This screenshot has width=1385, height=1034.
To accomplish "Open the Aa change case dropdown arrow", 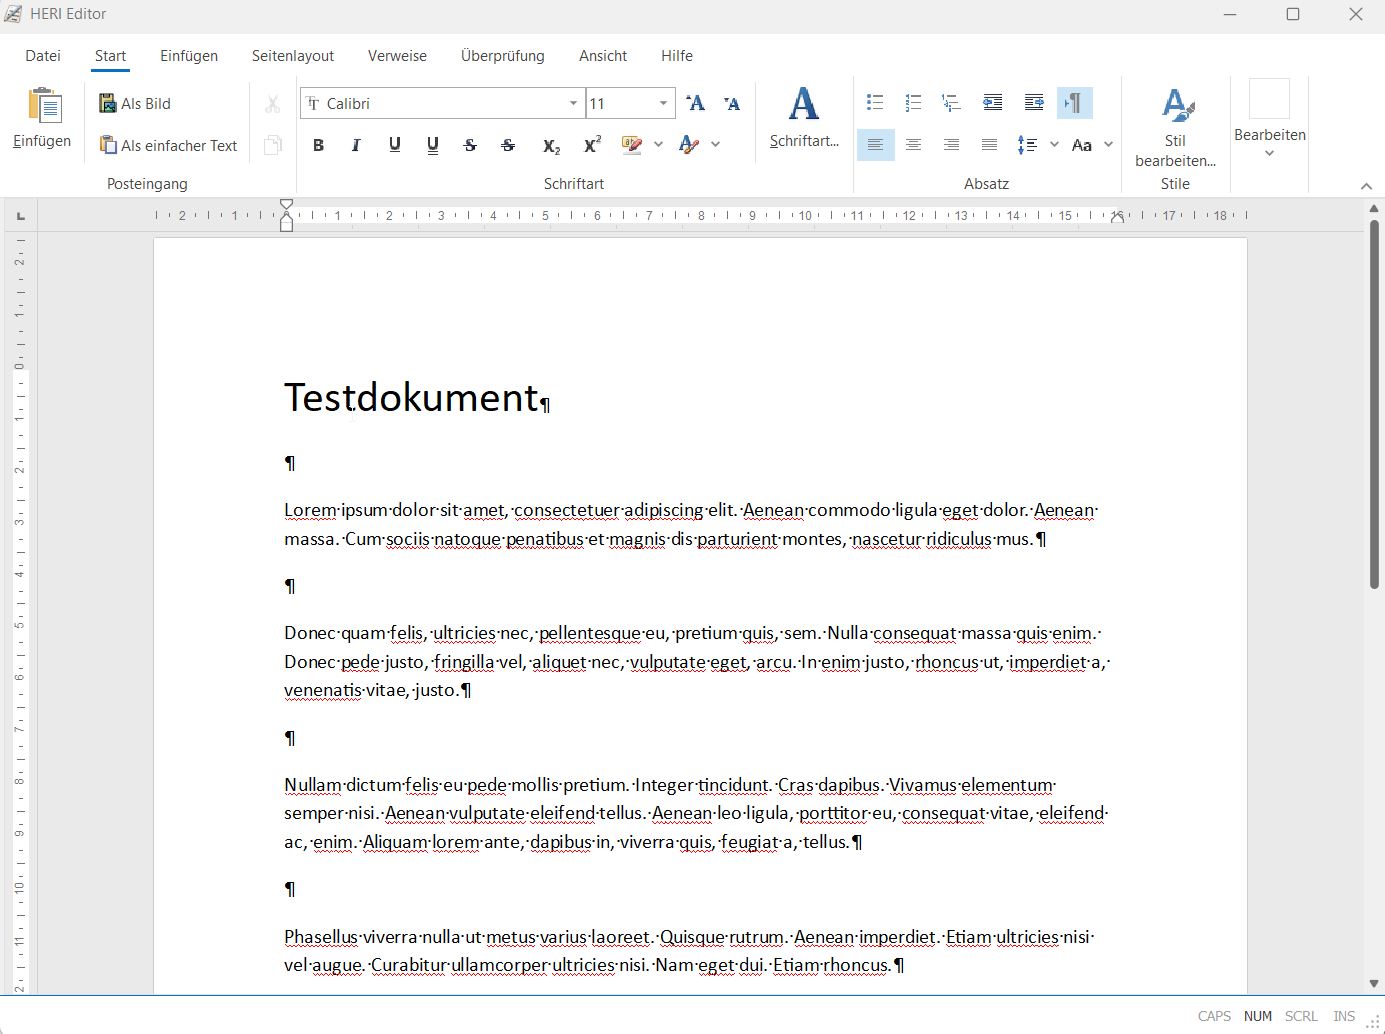I will click(1108, 145).
